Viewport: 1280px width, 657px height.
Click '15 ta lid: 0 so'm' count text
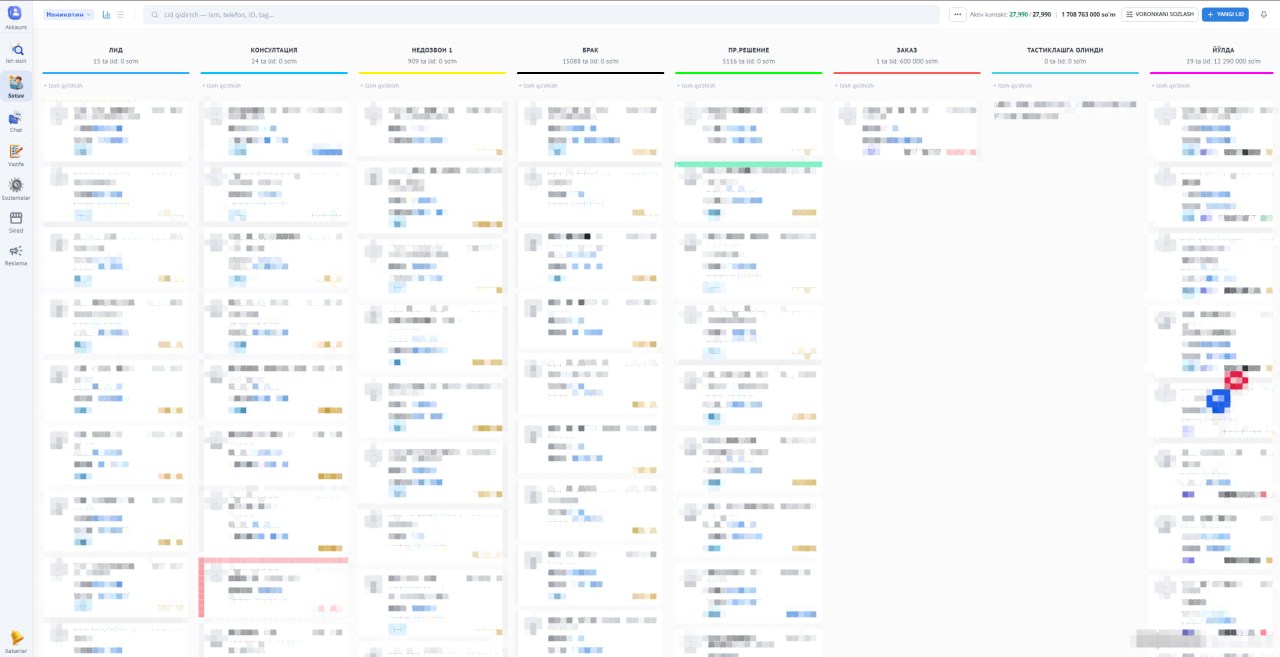[116, 61]
